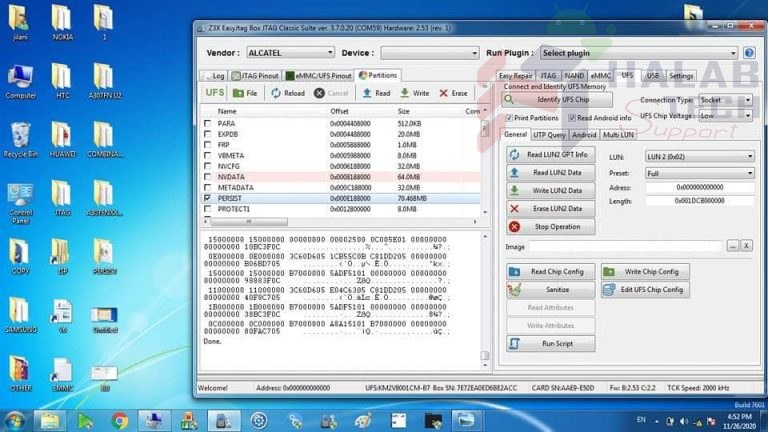Check the VBMETA partition checkbox

pyautogui.click(x=208, y=156)
